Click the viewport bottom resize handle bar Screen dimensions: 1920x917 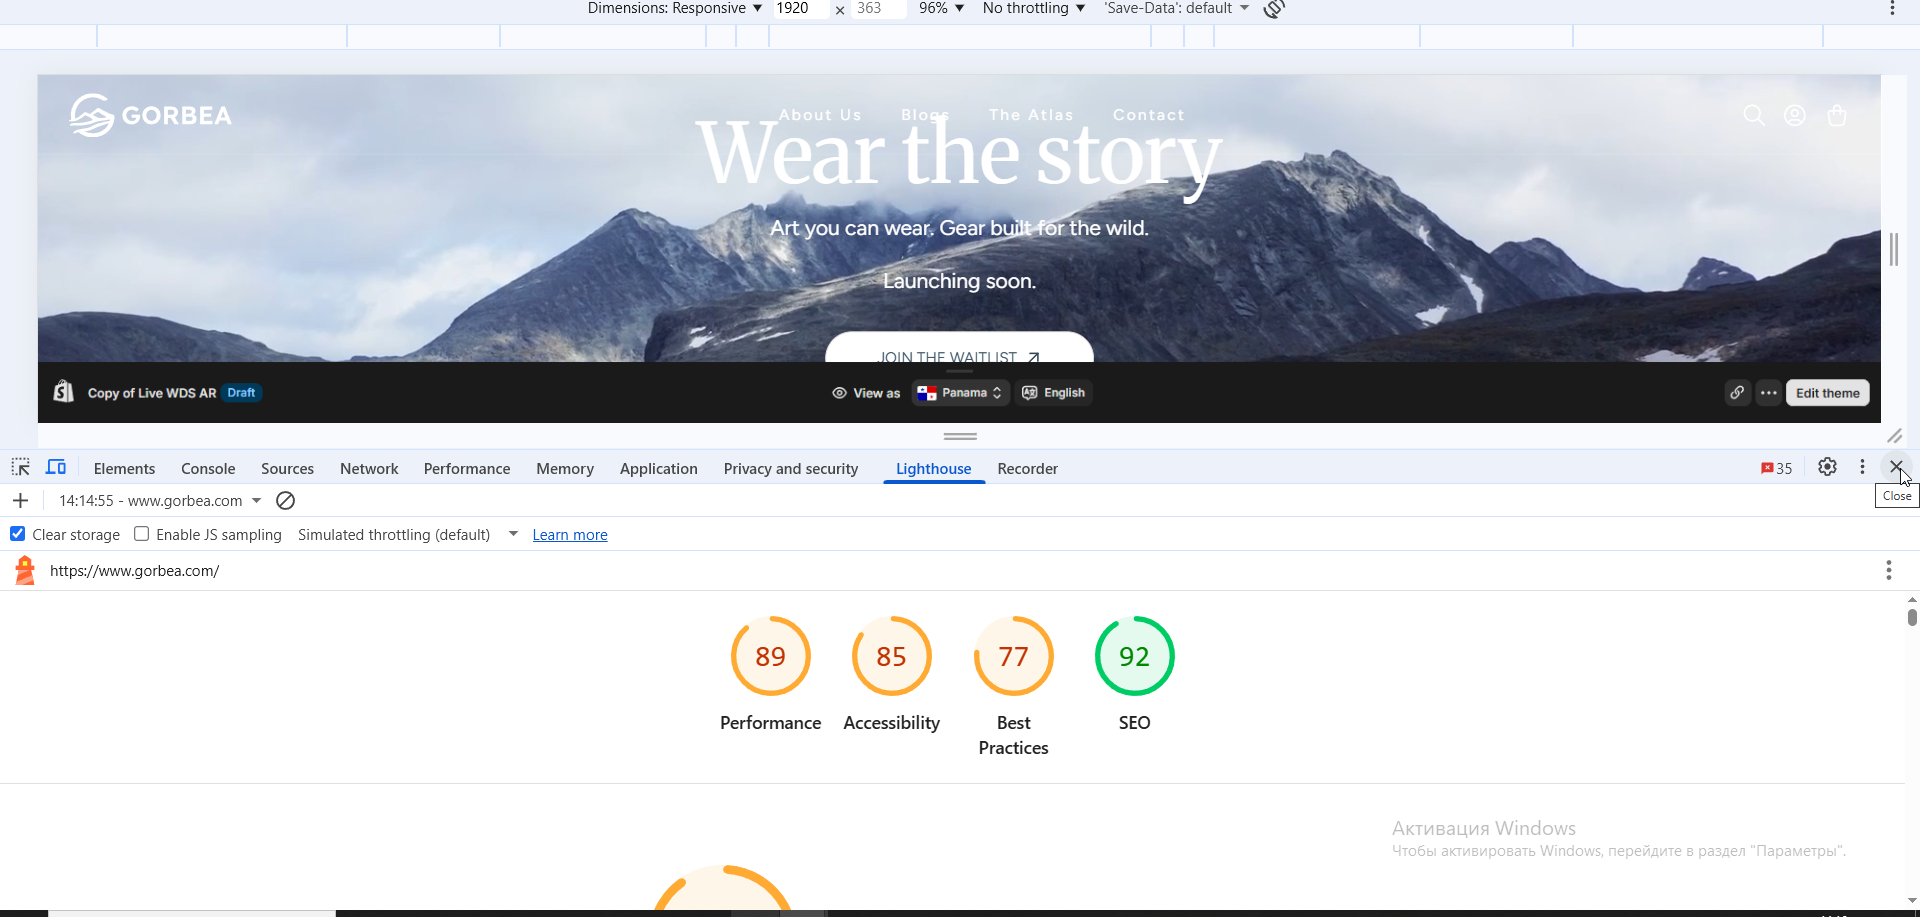(x=960, y=436)
